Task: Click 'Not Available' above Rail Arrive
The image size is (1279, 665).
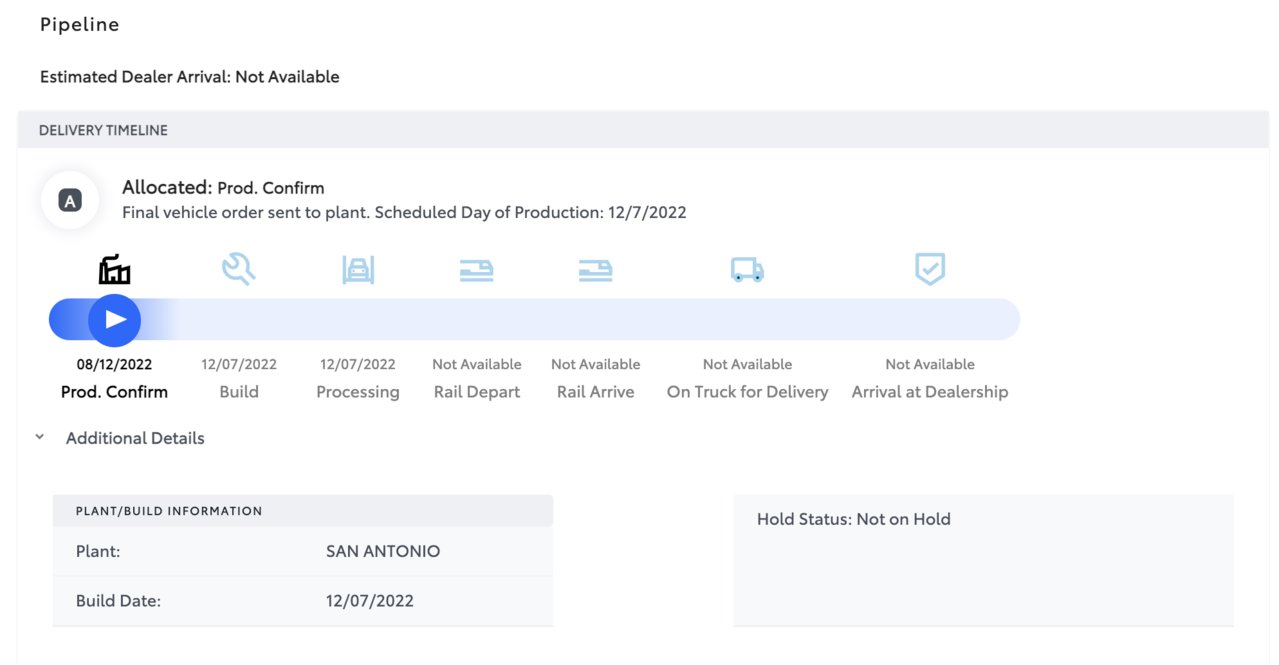Action: click(596, 364)
